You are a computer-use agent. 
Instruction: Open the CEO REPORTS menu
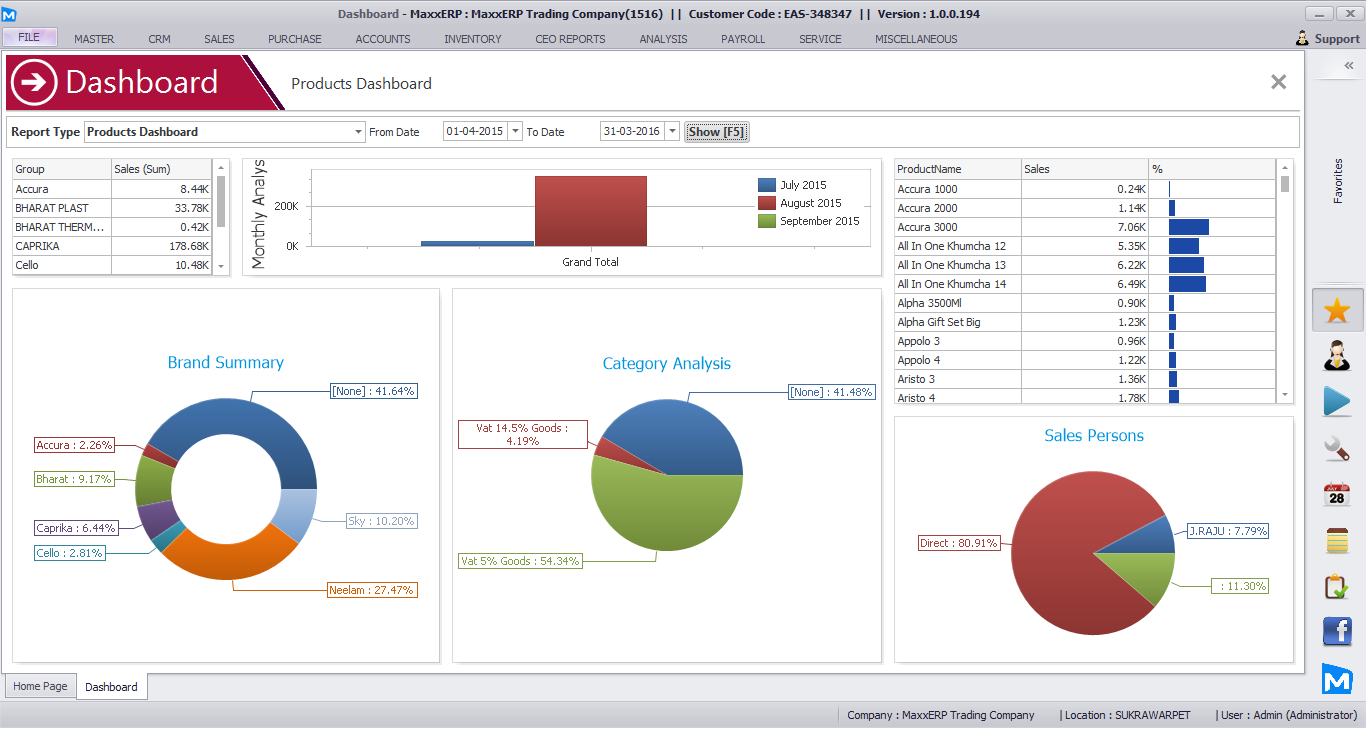pyautogui.click(x=570, y=39)
